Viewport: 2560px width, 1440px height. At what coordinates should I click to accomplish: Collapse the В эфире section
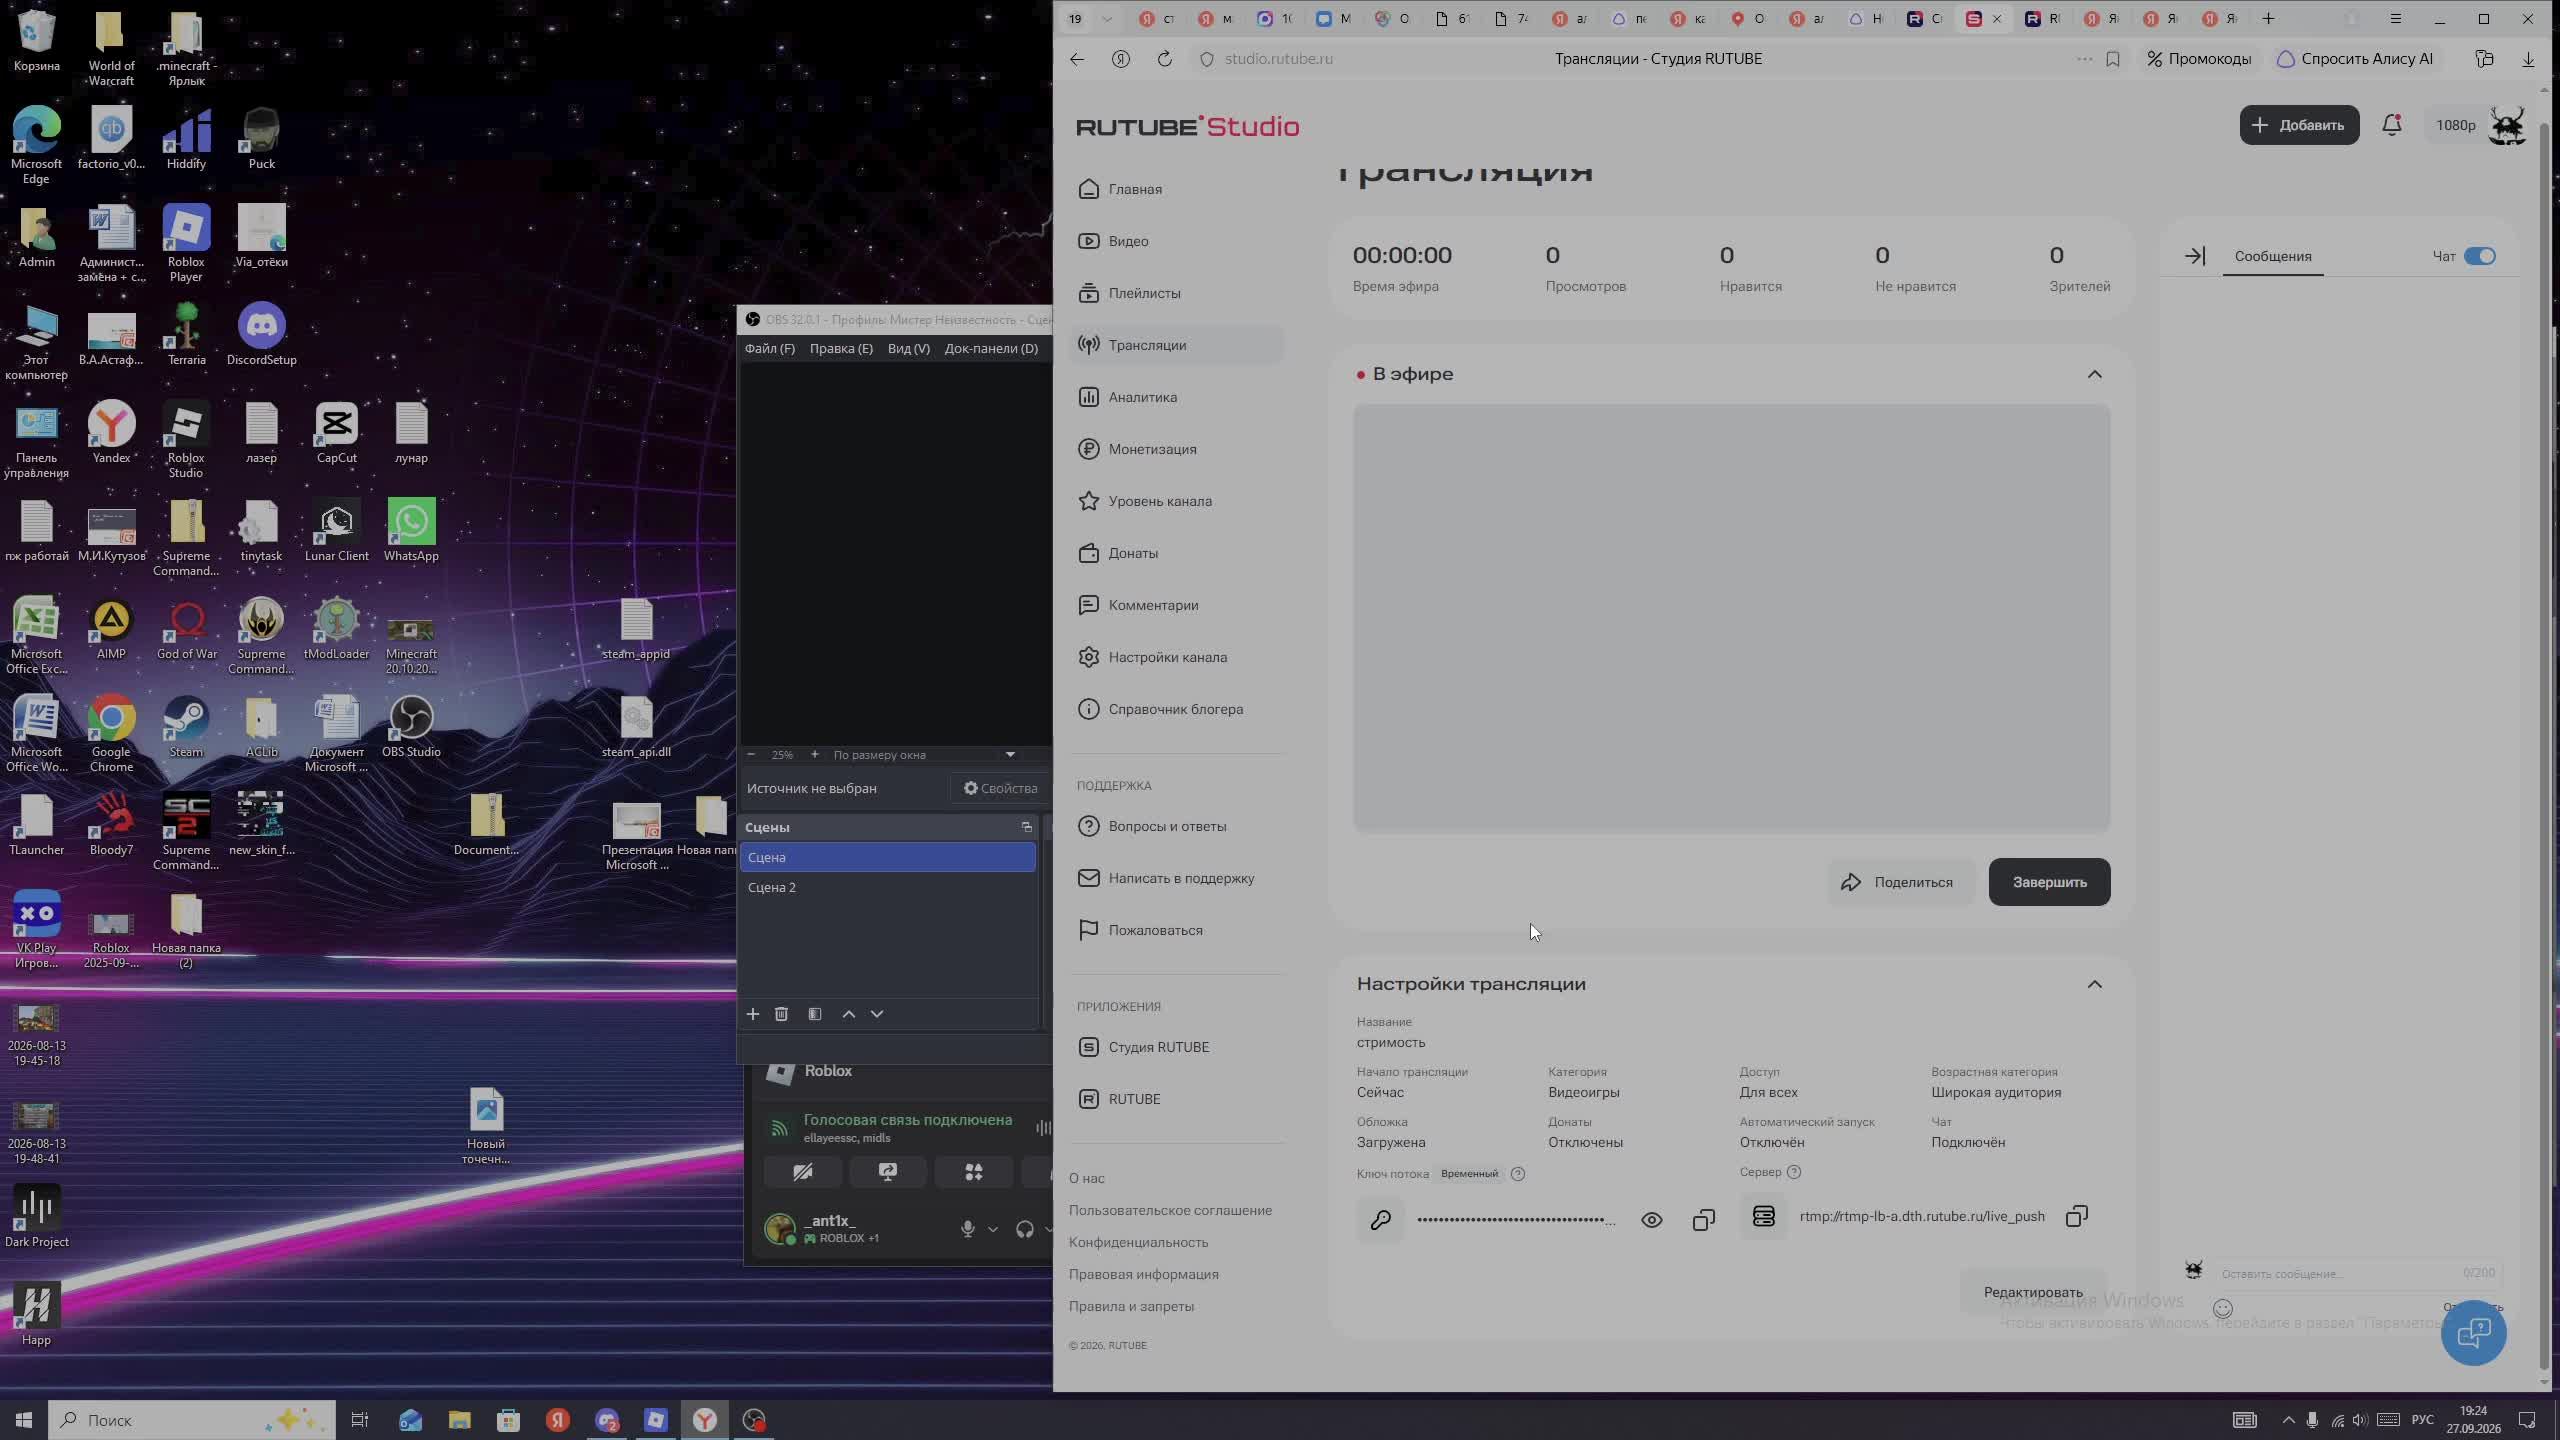(2095, 374)
